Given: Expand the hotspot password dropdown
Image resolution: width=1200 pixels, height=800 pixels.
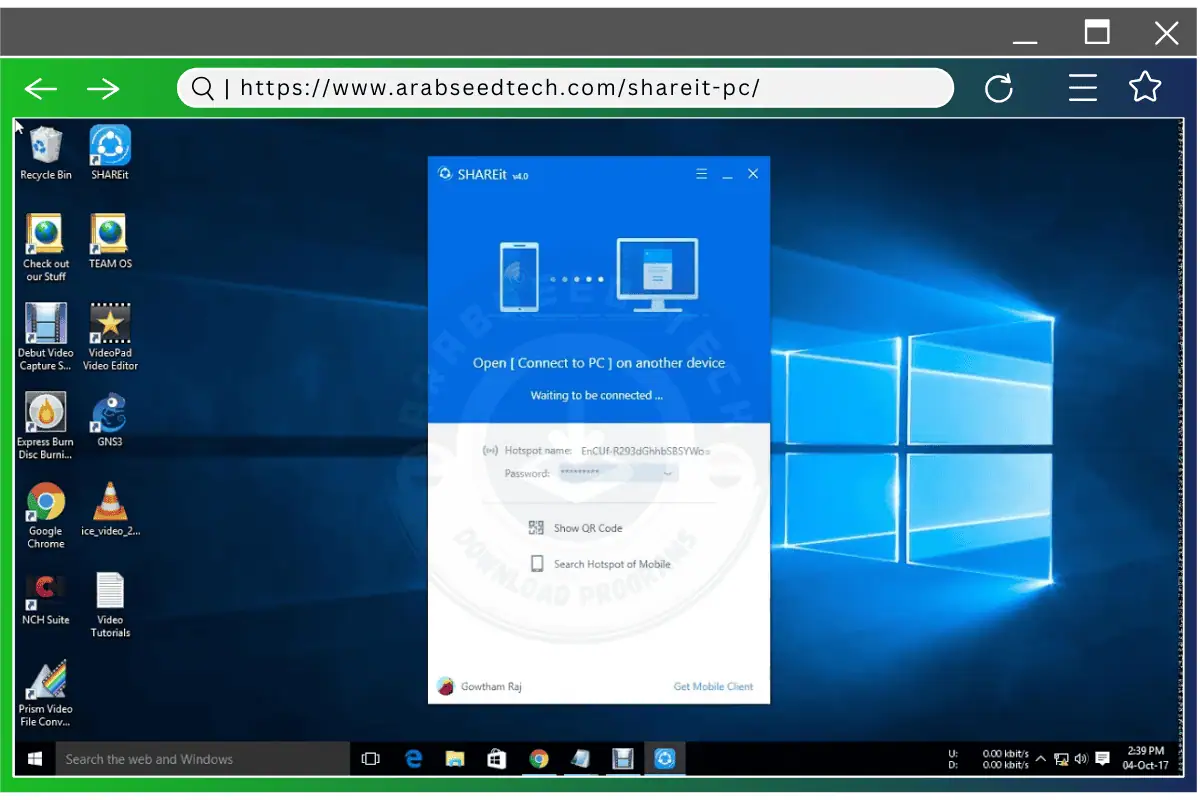Looking at the screenshot, I should [668, 473].
